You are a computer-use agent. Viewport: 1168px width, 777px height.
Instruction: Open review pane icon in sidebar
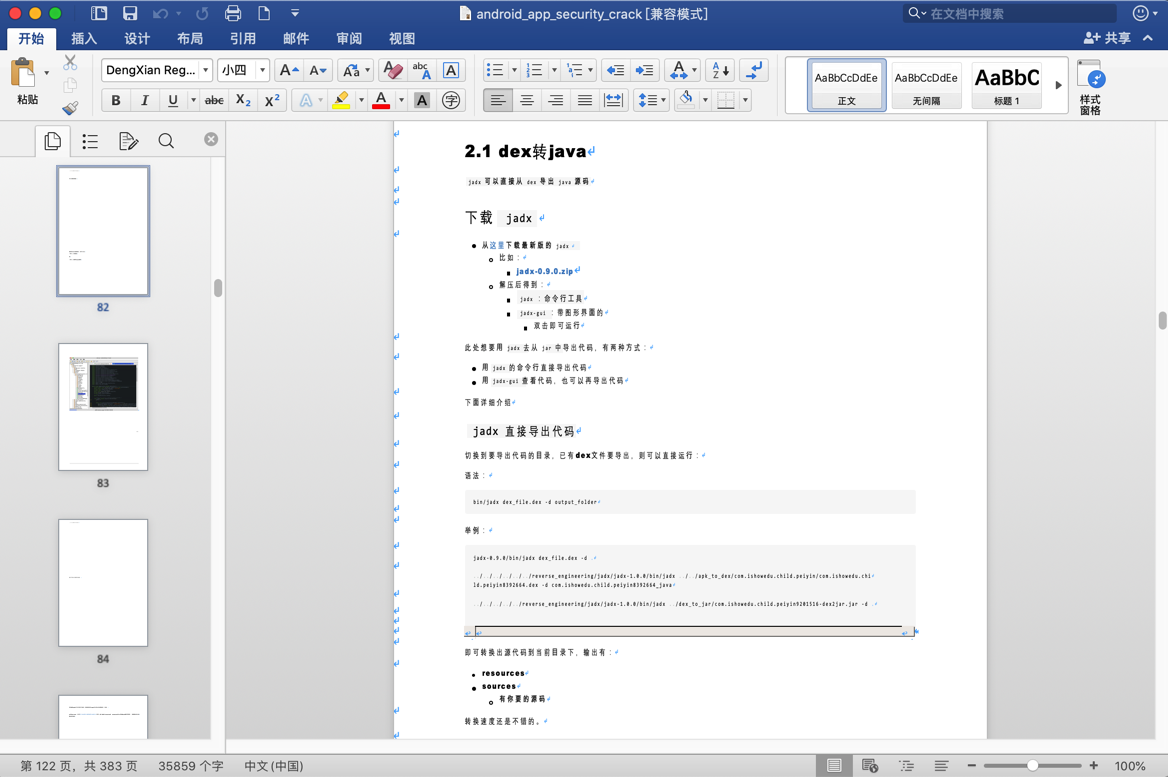tap(128, 141)
